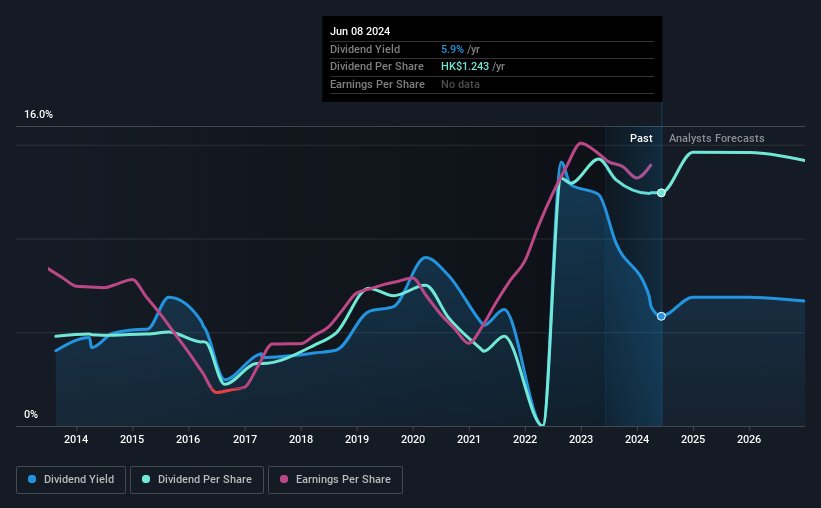Toggle the Earnings Per Share legend button

[335, 480]
